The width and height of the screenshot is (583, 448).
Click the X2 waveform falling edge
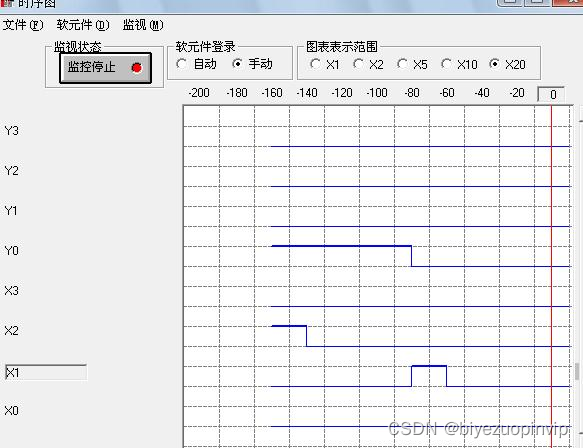click(x=307, y=336)
